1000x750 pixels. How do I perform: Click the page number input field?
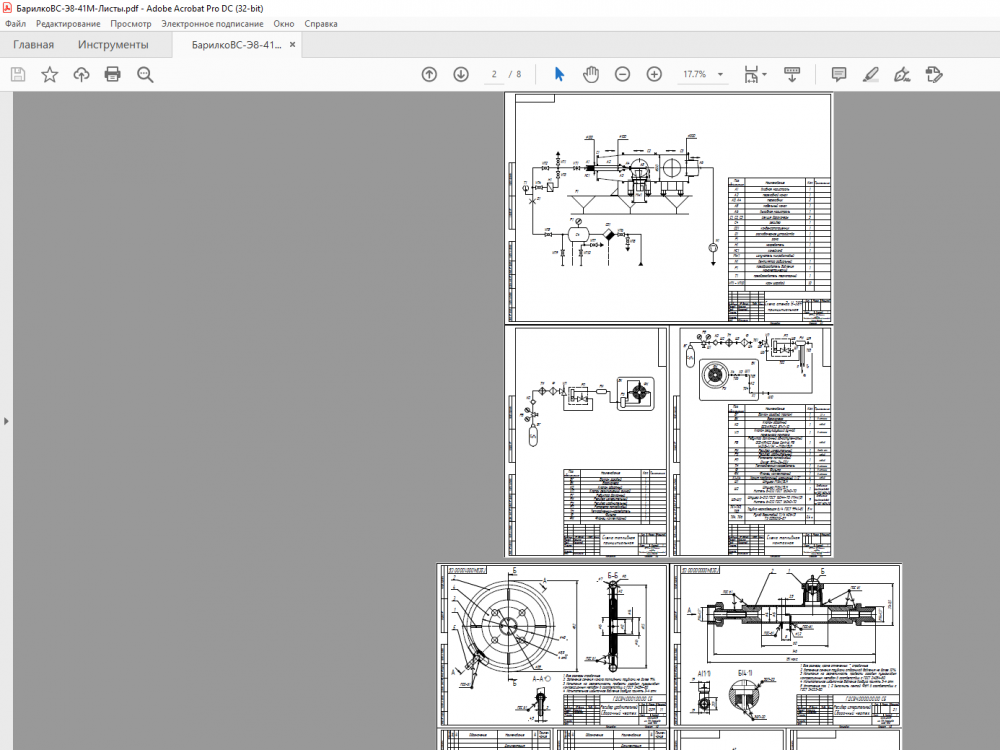494,74
